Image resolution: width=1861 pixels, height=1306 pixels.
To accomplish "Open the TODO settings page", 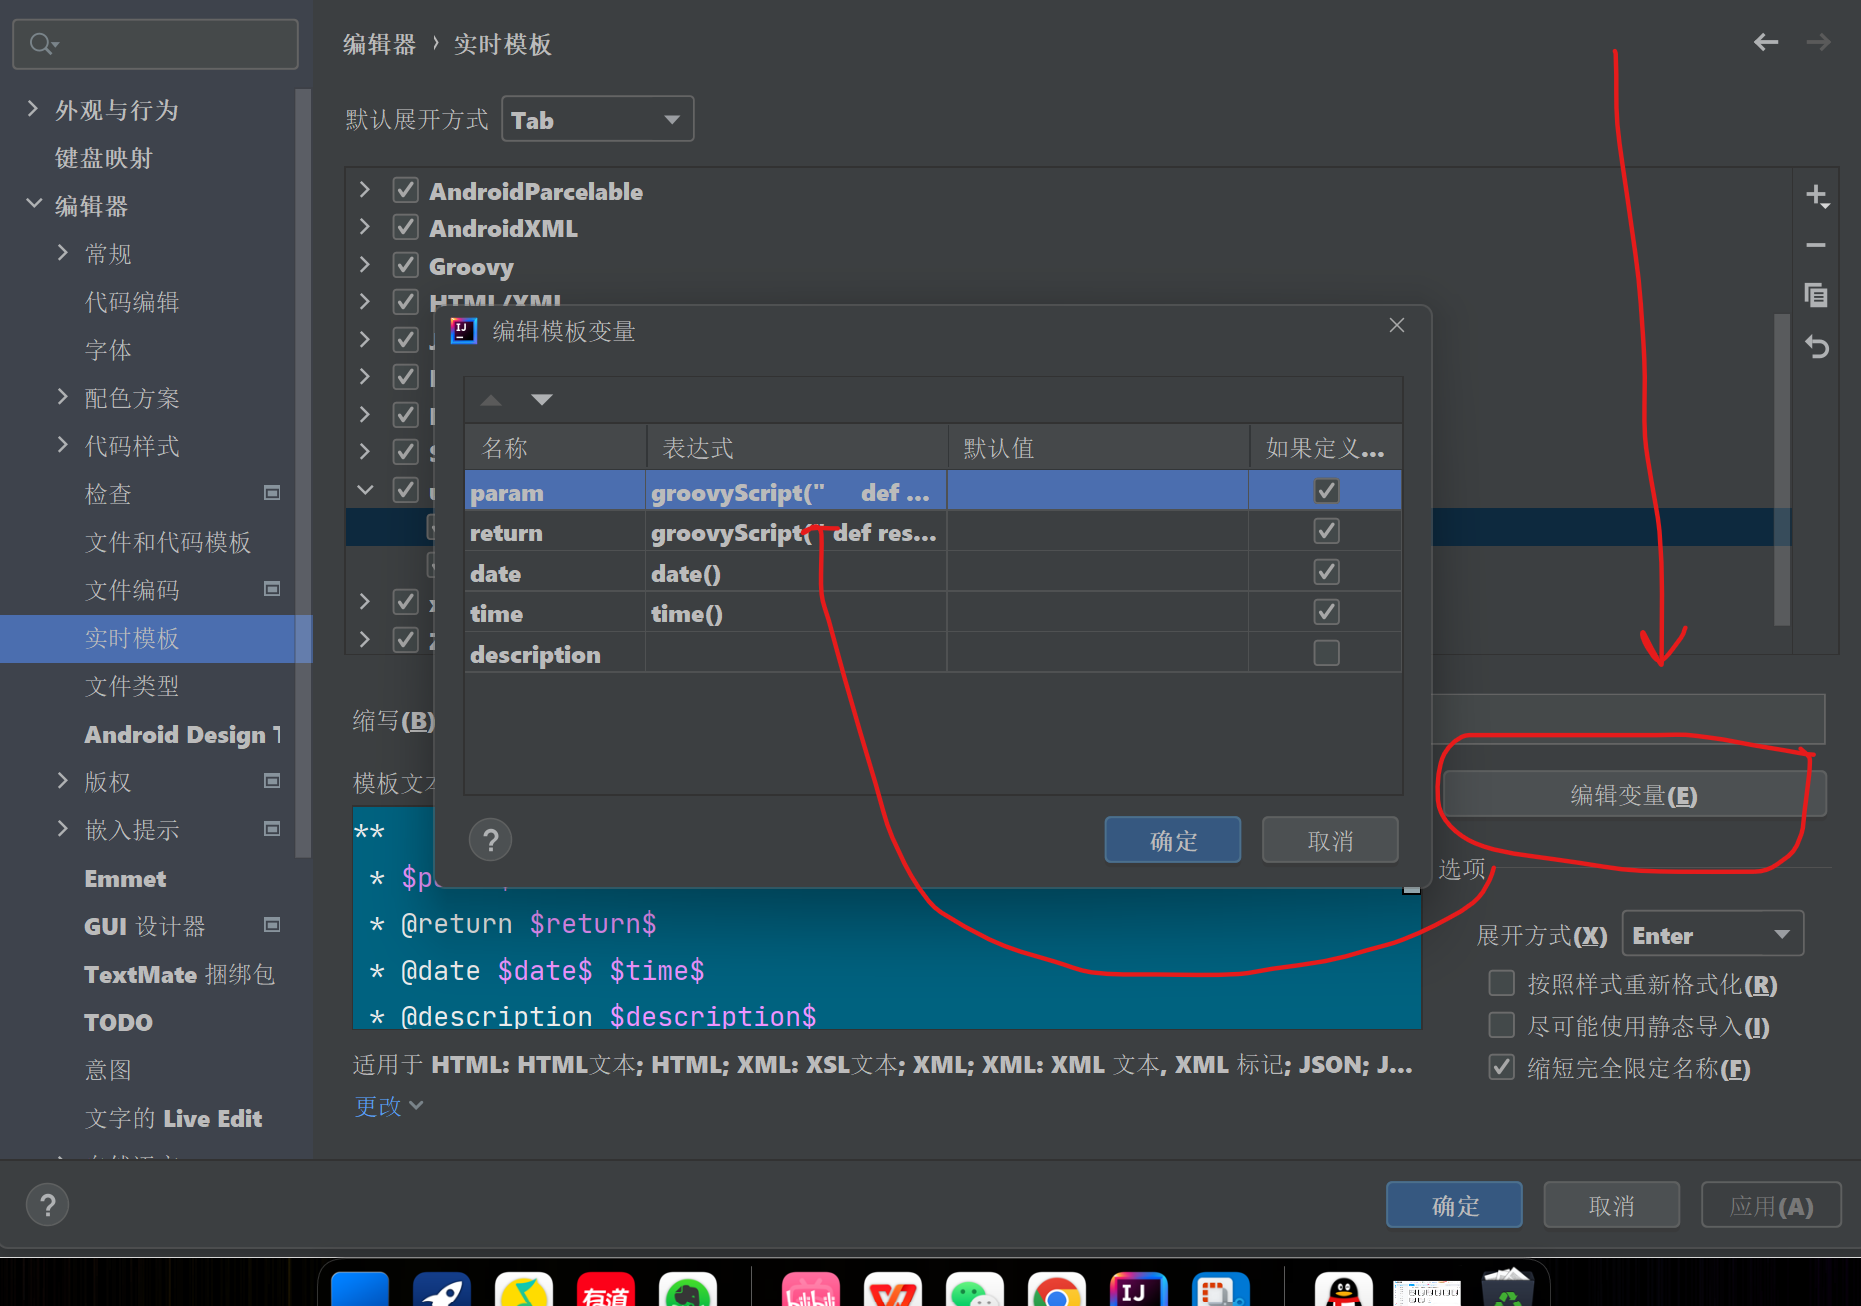I will coord(118,1022).
